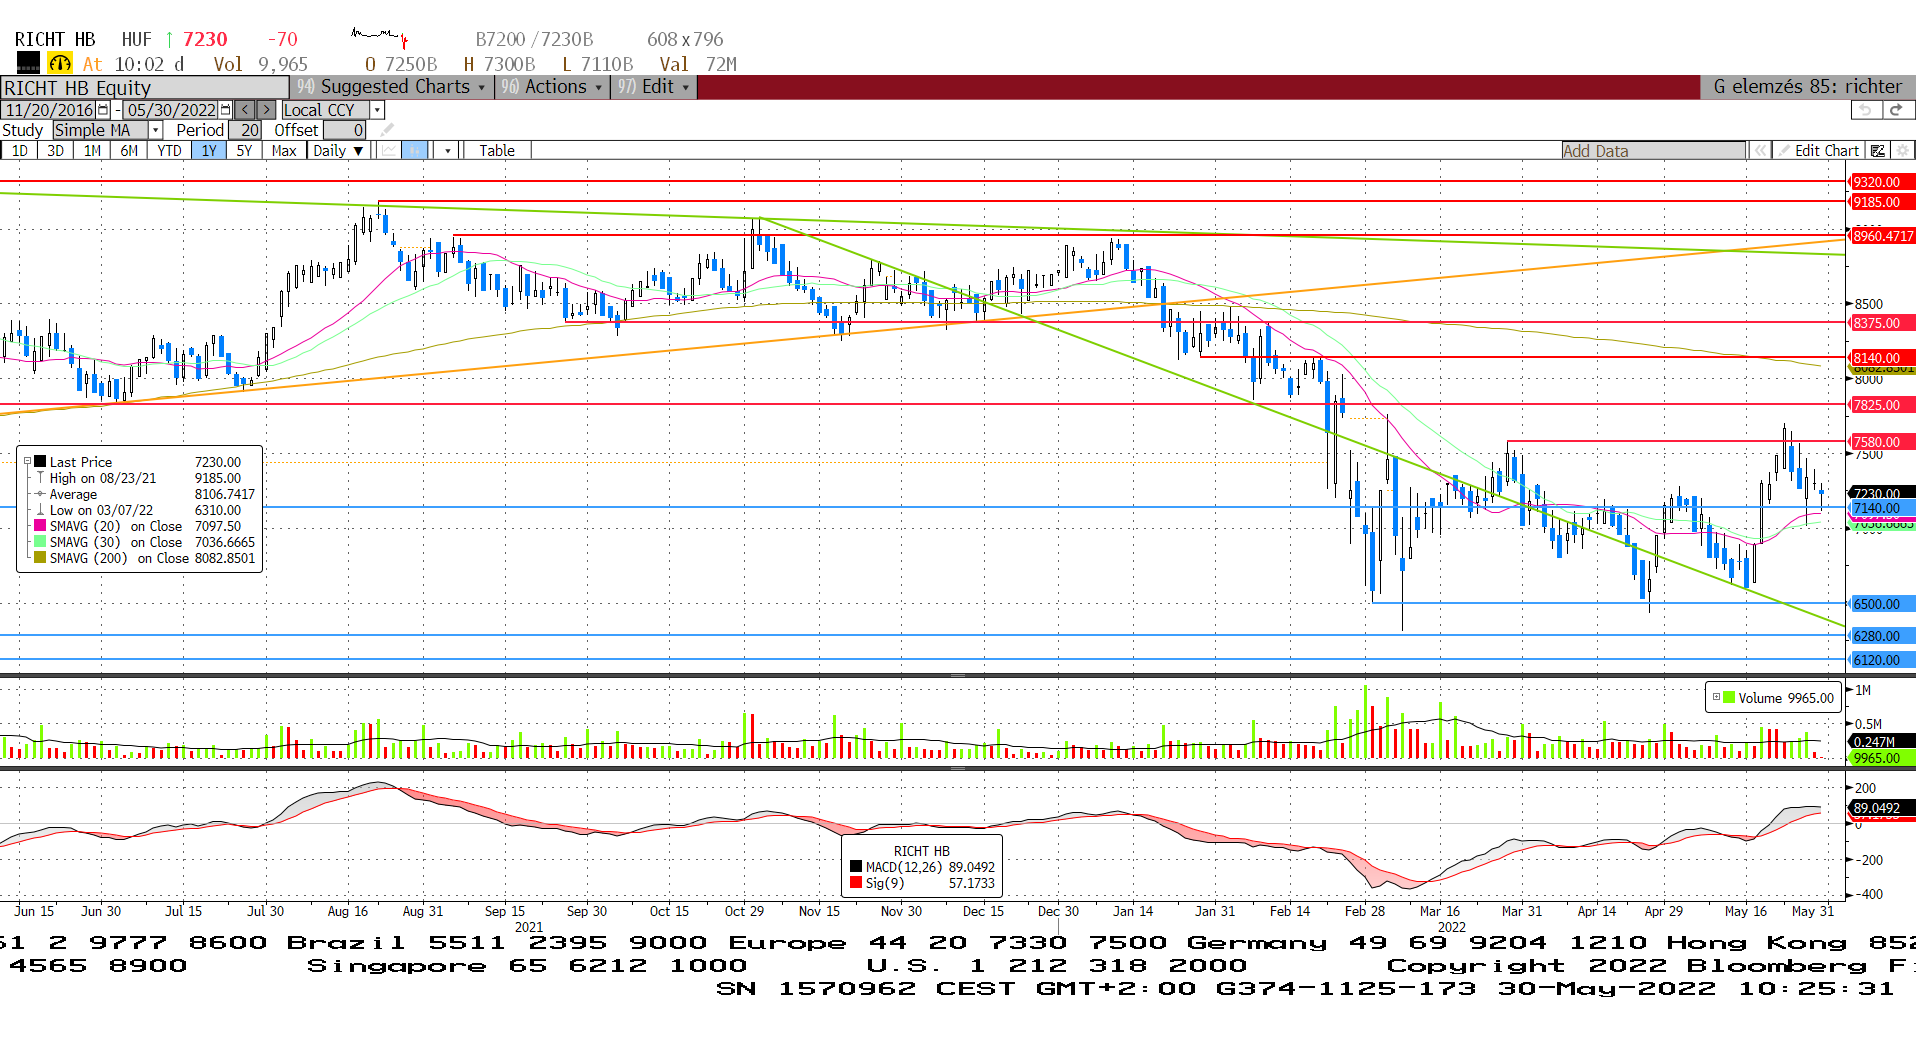Click the Edit Chart button
The width and height of the screenshot is (1916, 1044).
(x=1818, y=151)
